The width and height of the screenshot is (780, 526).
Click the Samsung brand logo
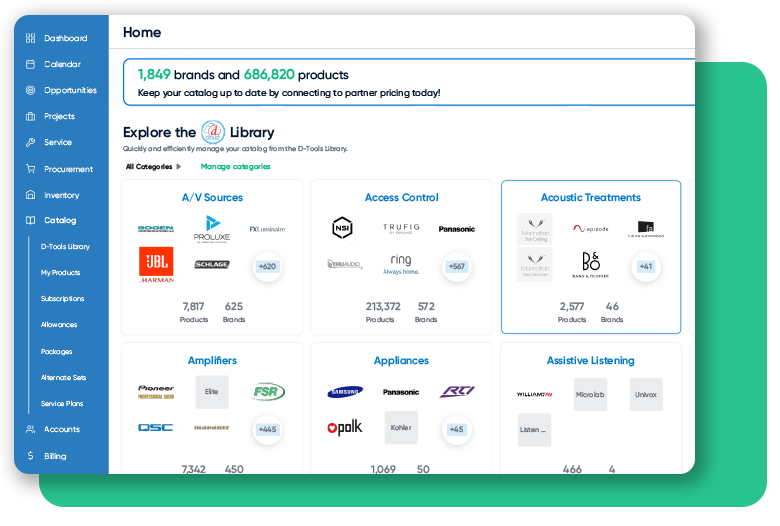click(345, 392)
